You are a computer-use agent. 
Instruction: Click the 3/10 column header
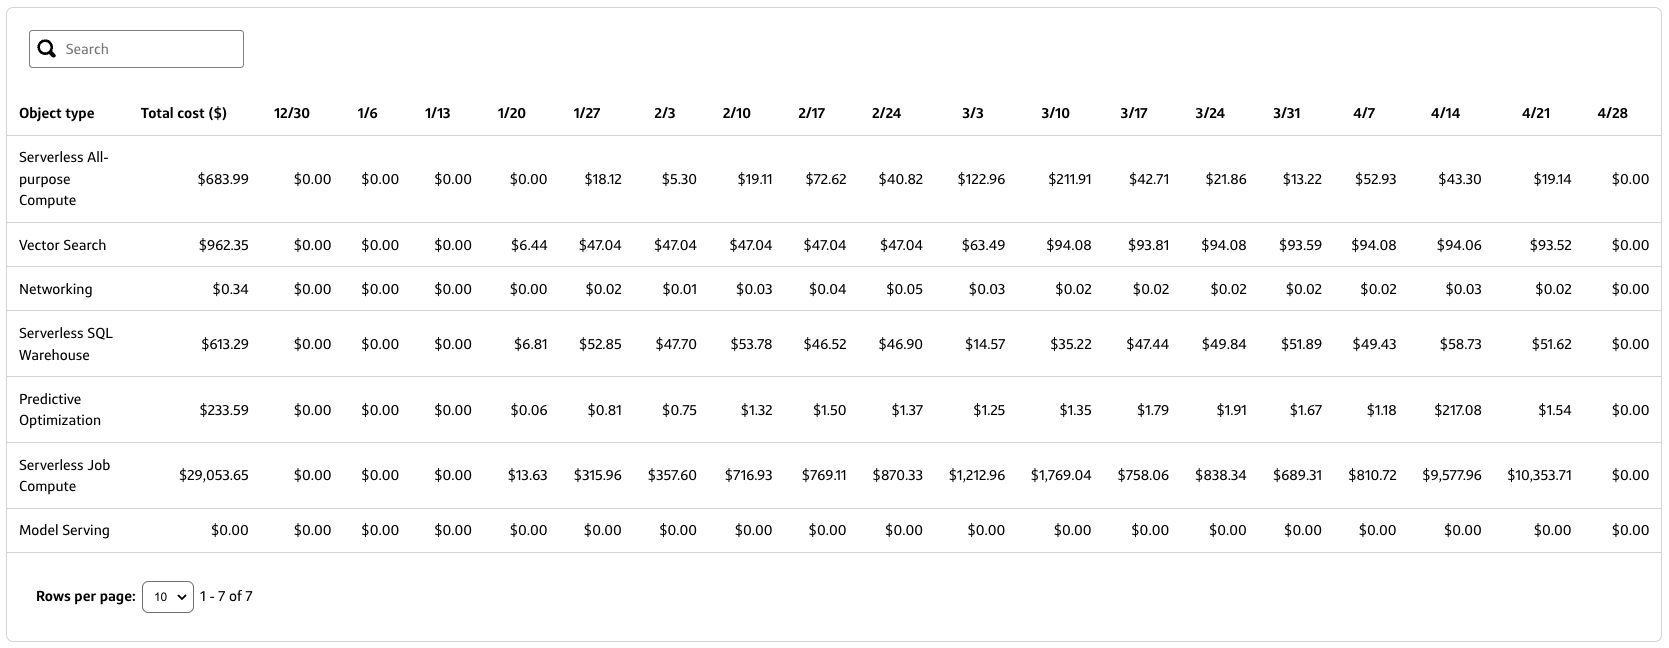tap(1056, 113)
